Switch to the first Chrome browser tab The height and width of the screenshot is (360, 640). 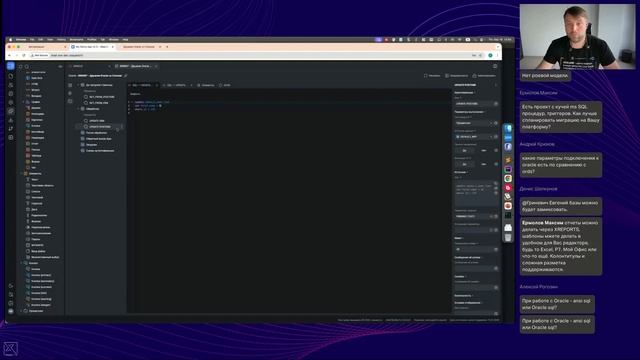(46, 47)
